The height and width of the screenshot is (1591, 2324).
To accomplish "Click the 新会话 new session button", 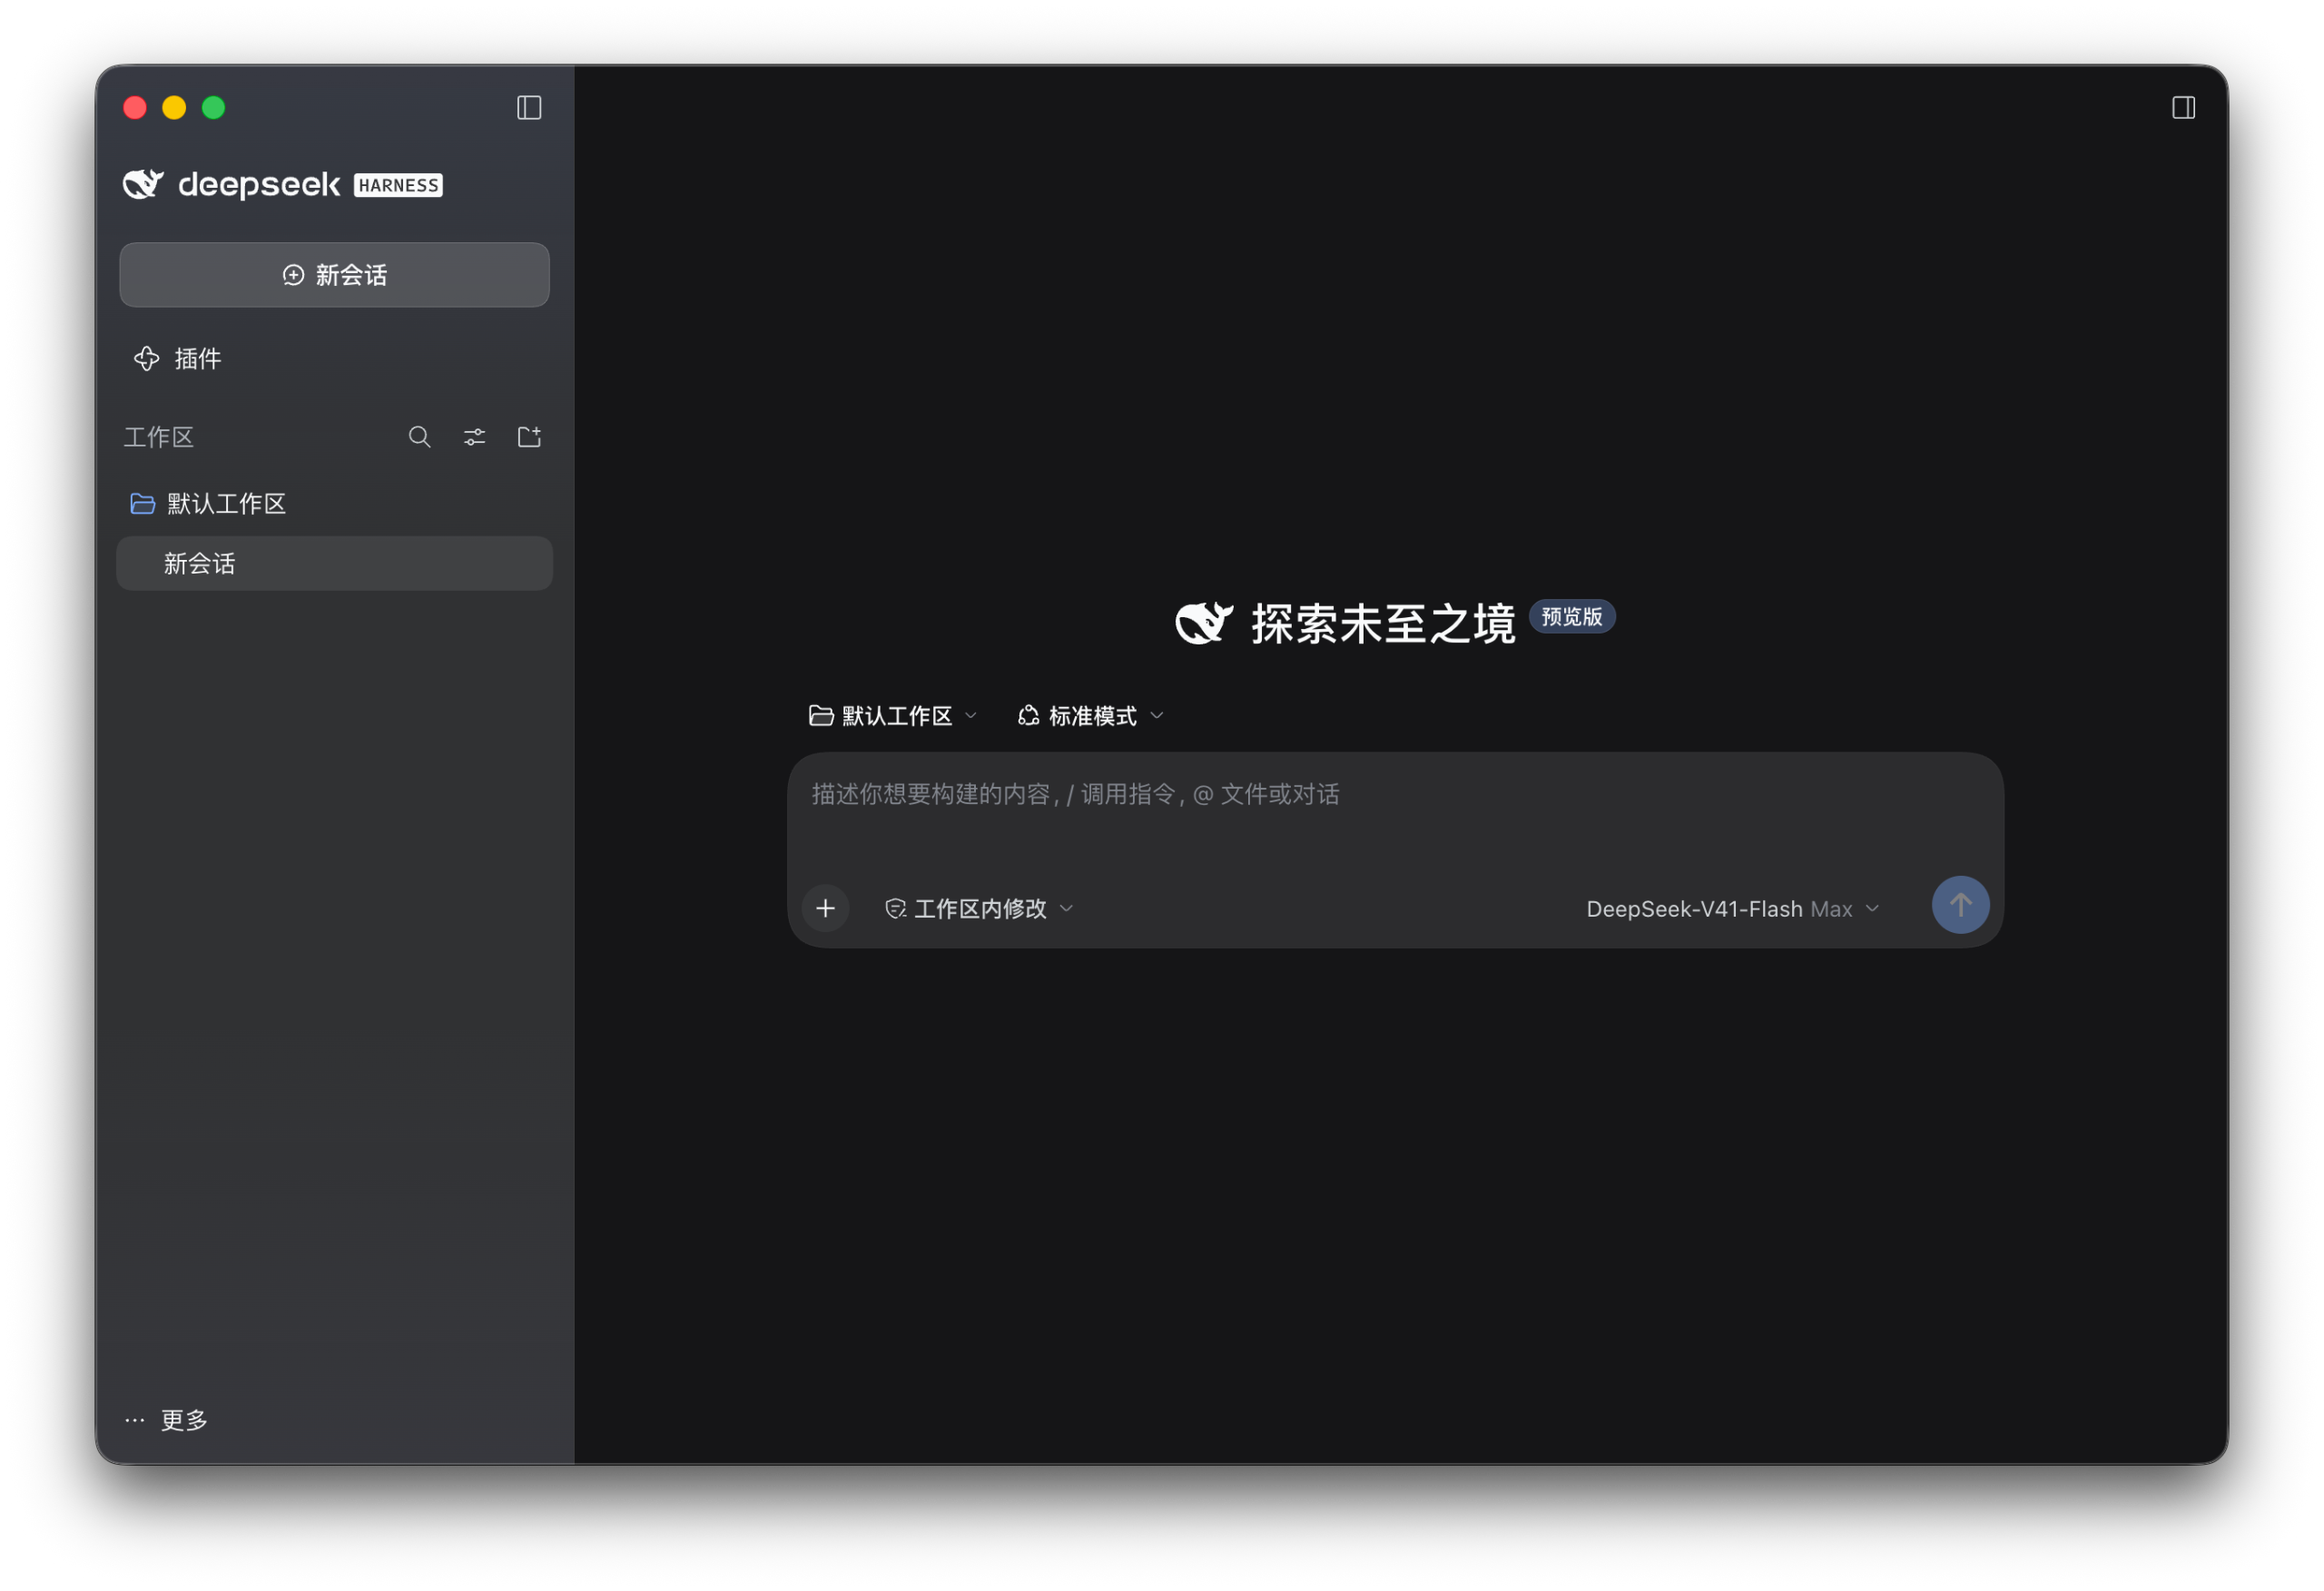I will (334, 274).
